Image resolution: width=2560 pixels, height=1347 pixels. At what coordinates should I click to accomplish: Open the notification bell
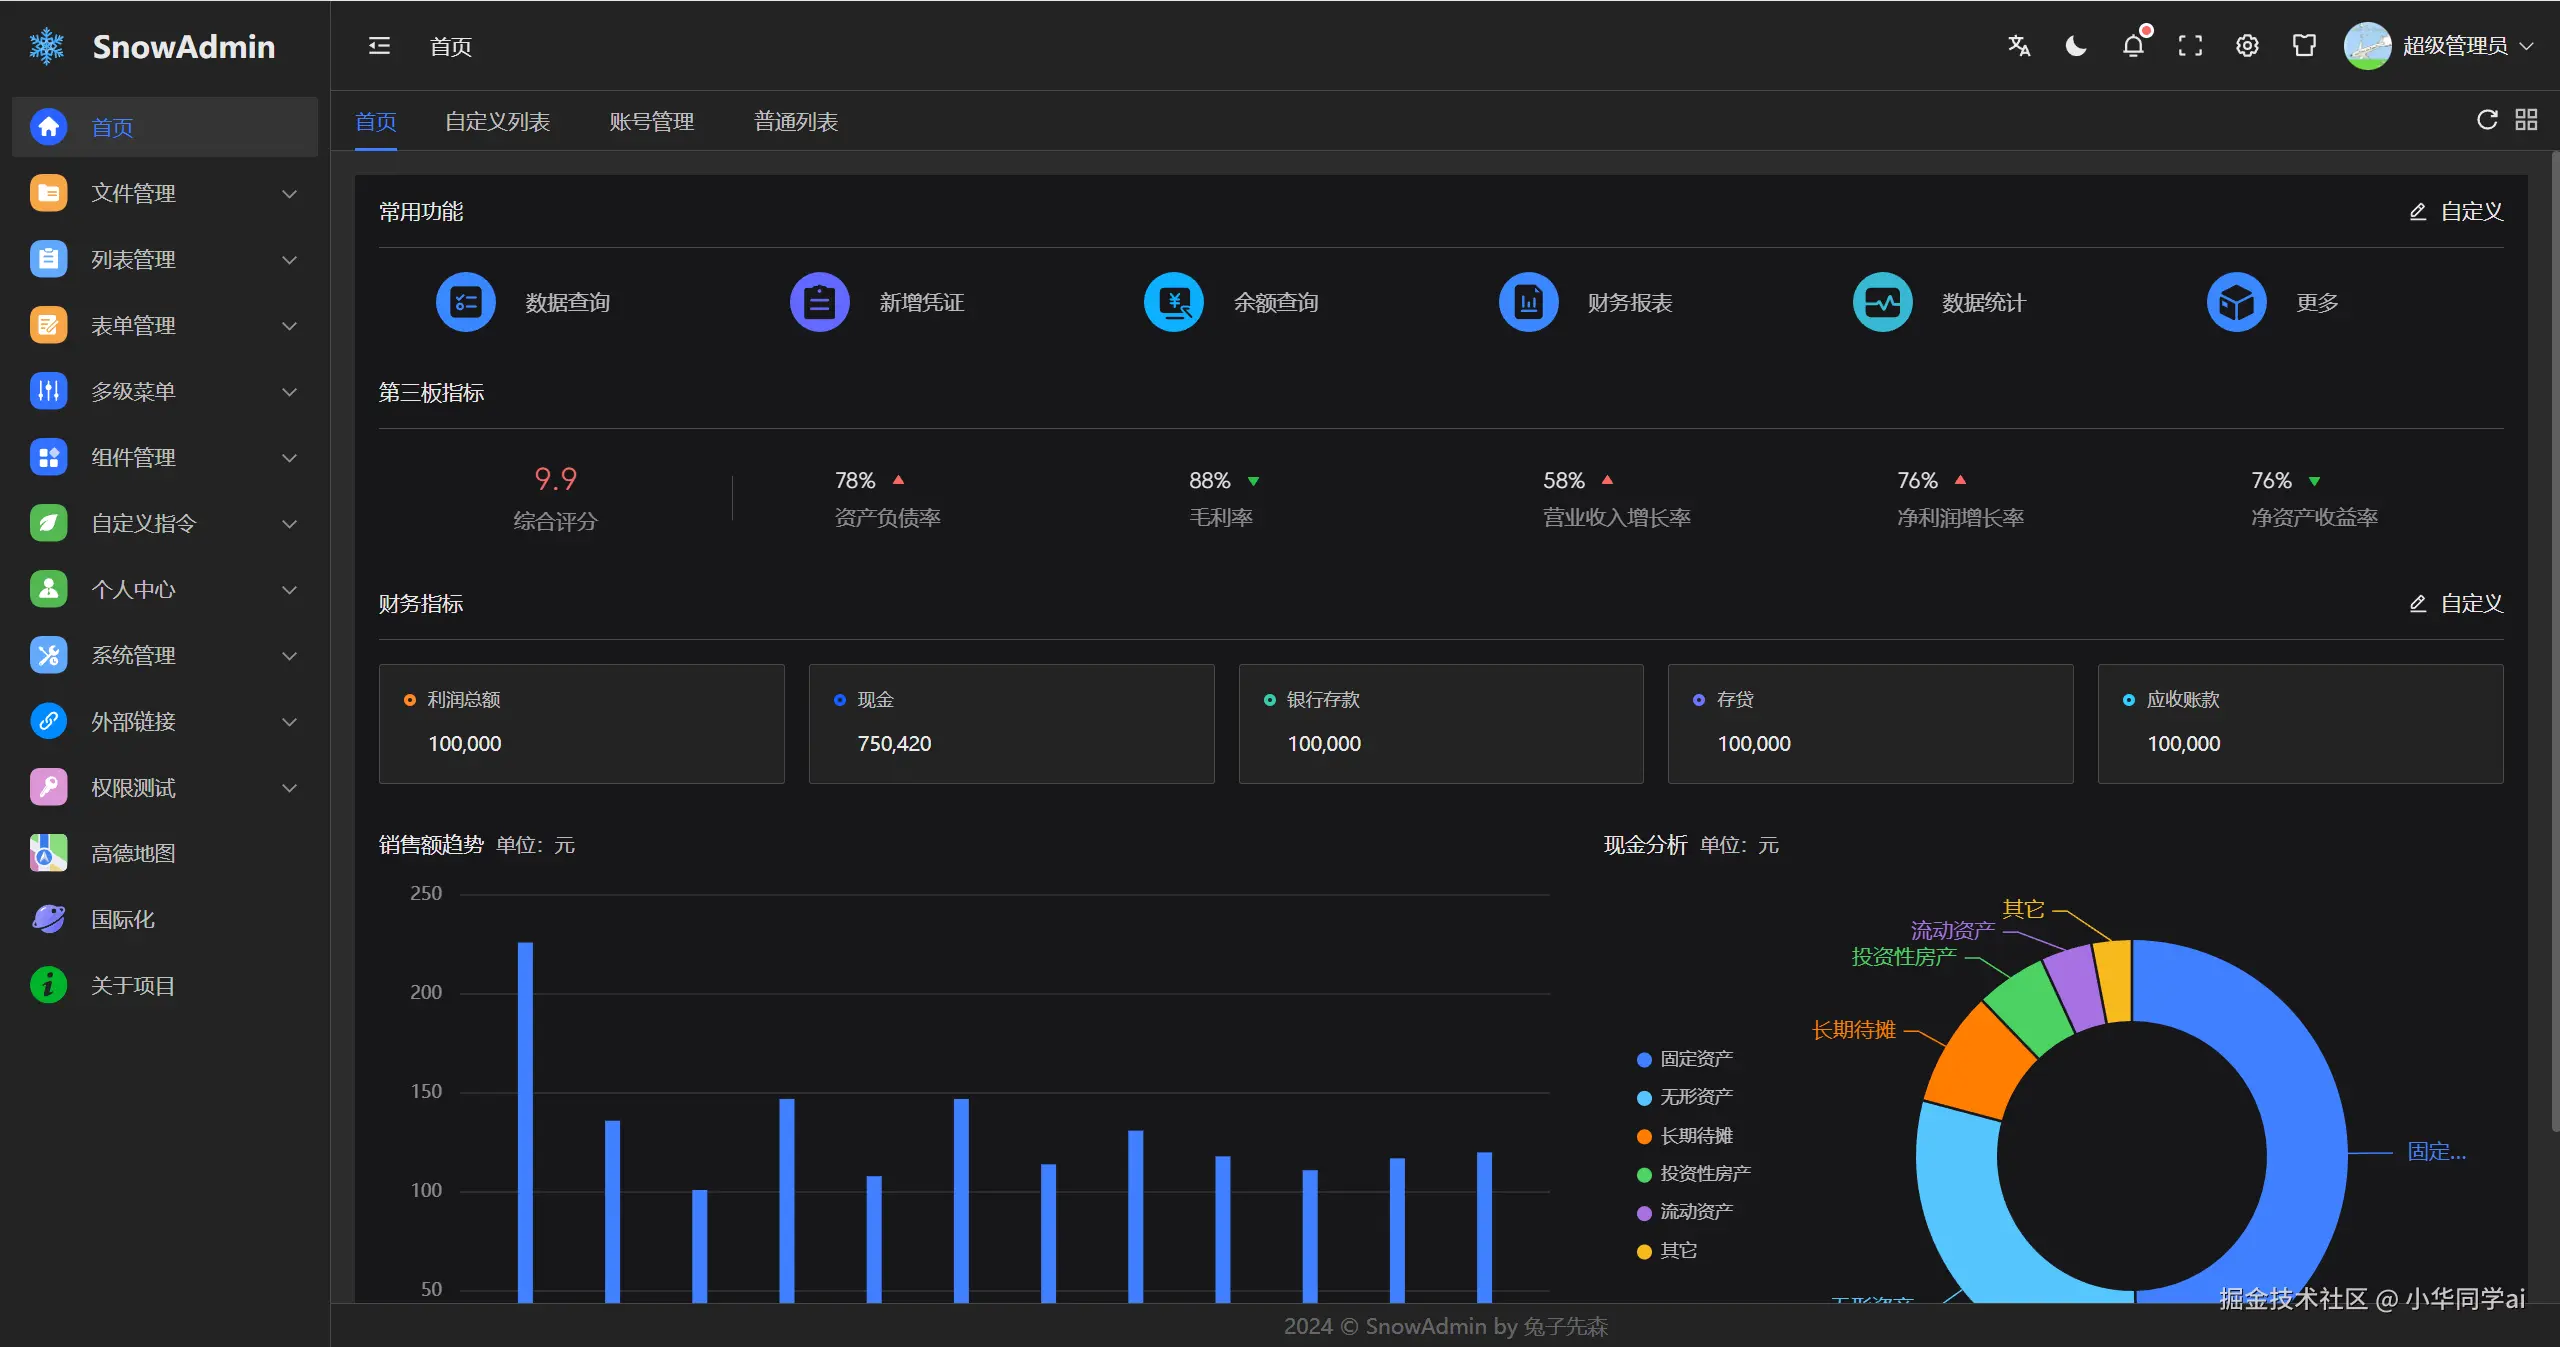2133,46
